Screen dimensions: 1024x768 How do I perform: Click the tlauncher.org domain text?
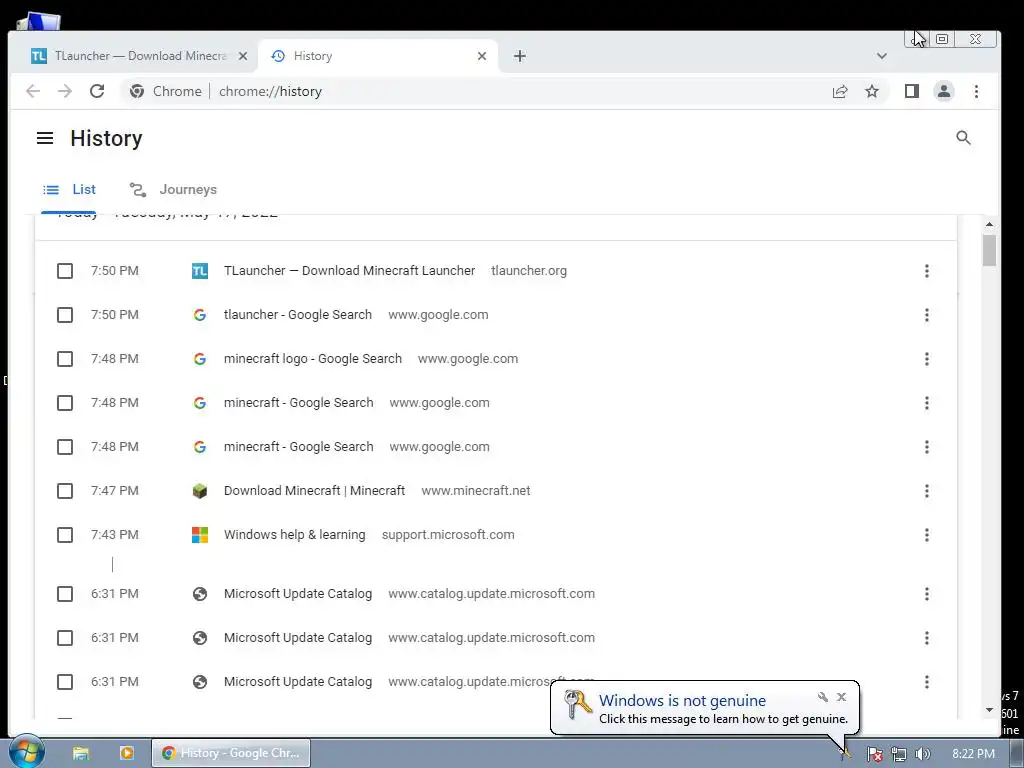(529, 271)
